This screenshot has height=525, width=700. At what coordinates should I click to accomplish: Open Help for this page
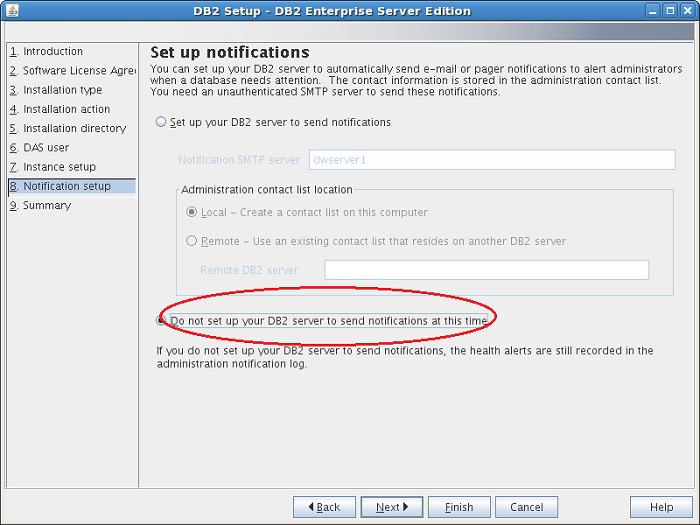662,507
